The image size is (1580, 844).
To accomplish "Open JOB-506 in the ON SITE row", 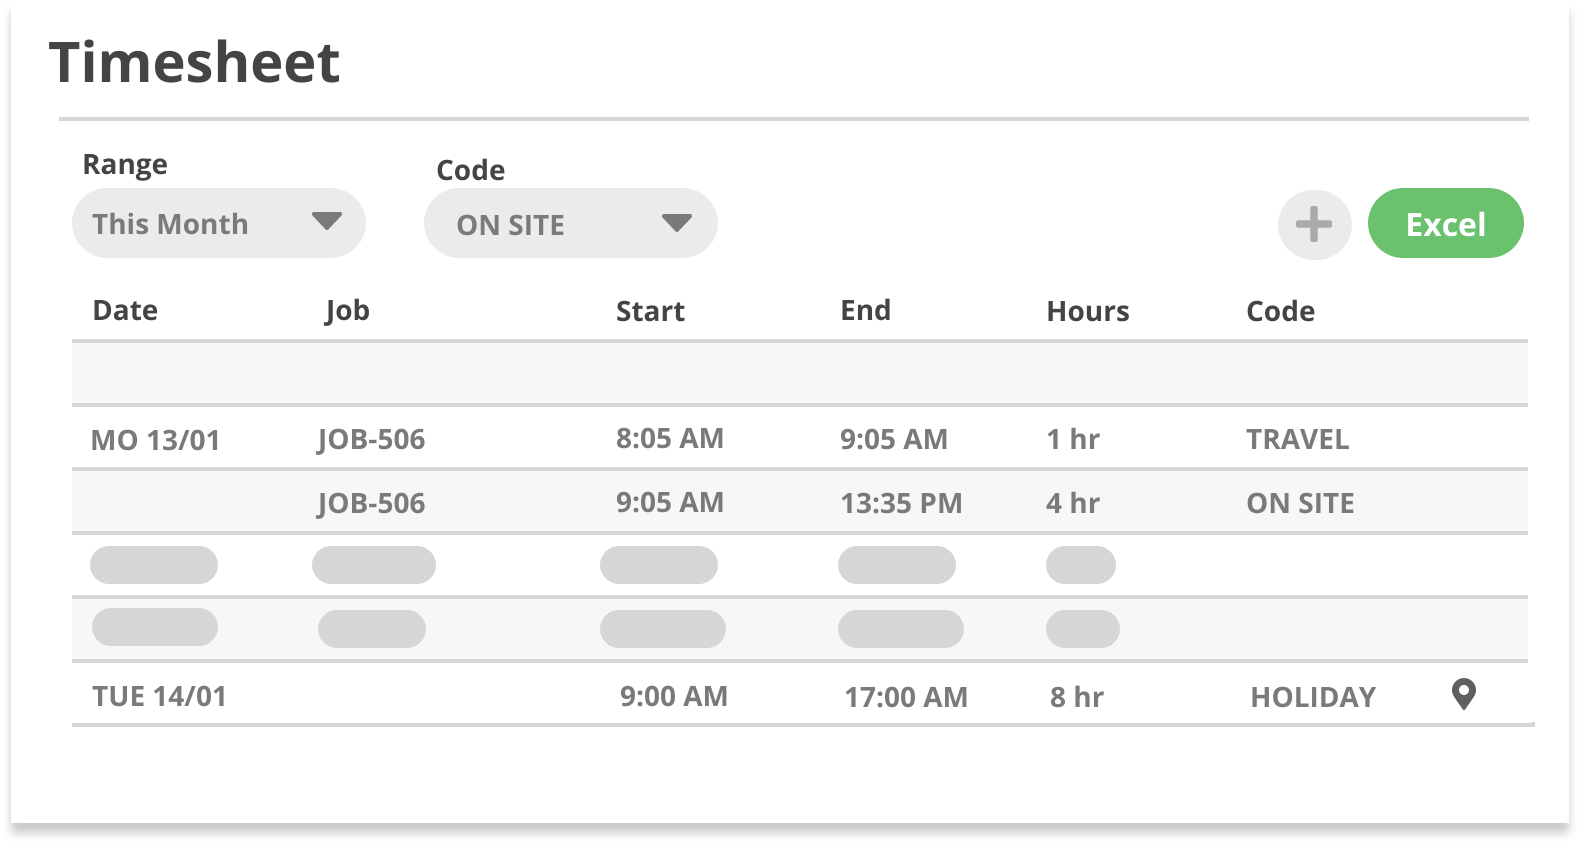I will tap(371, 503).
